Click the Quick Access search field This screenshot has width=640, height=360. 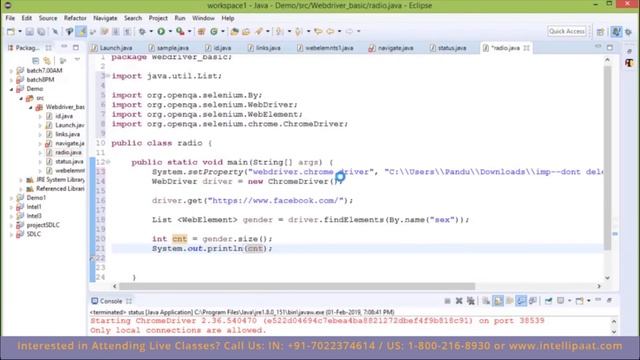click(567, 31)
